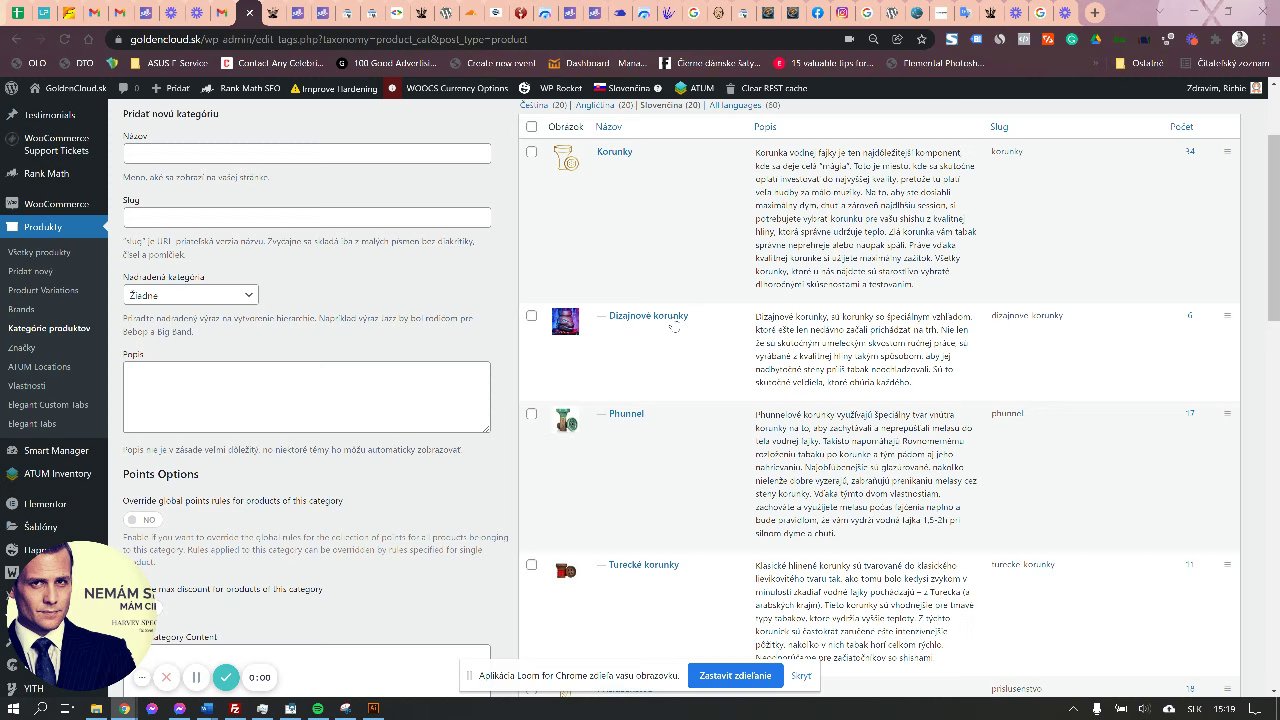Finish the Loom recording with the check button
This screenshot has height=720, width=1280.
tap(226, 677)
